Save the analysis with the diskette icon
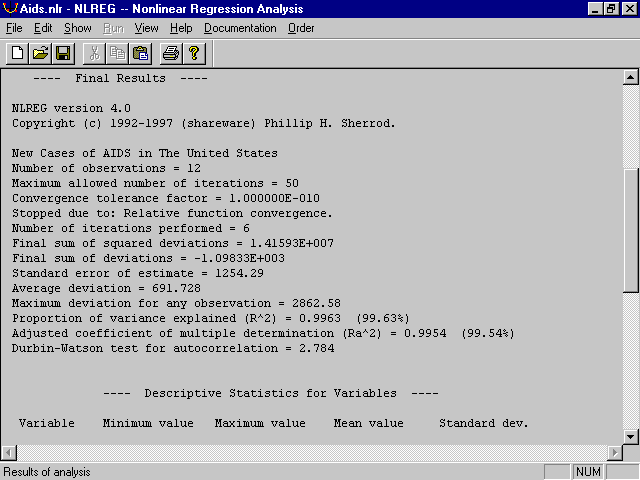Image resolution: width=640 pixels, height=480 pixels. (62, 53)
